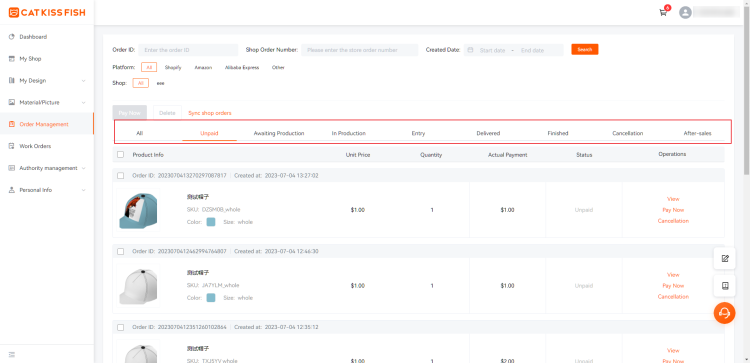Screen dimensions: 750x363
Task: View the DZSM0B_whole order
Action: tap(673, 199)
